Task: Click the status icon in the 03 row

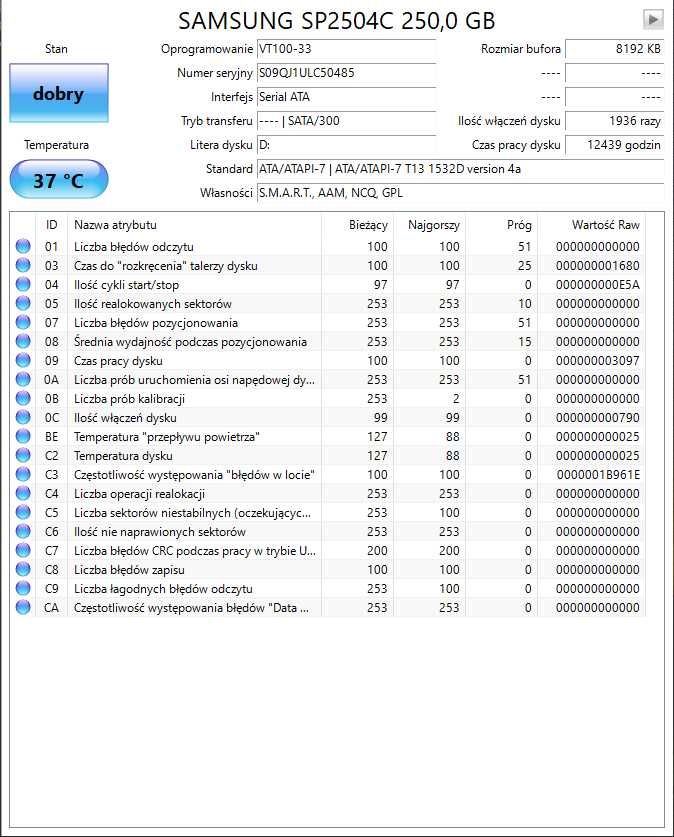Action: (x=23, y=265)
